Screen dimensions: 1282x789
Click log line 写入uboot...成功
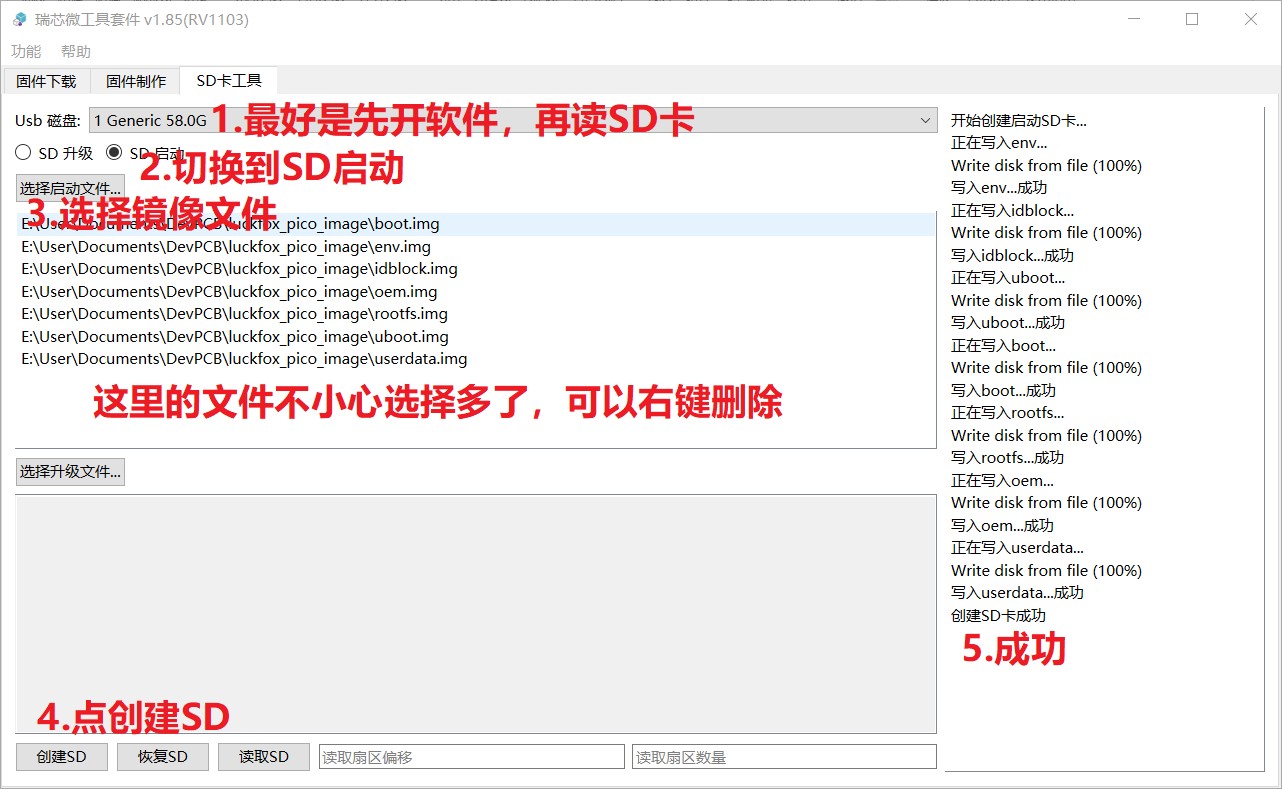tap(1008, 323)
